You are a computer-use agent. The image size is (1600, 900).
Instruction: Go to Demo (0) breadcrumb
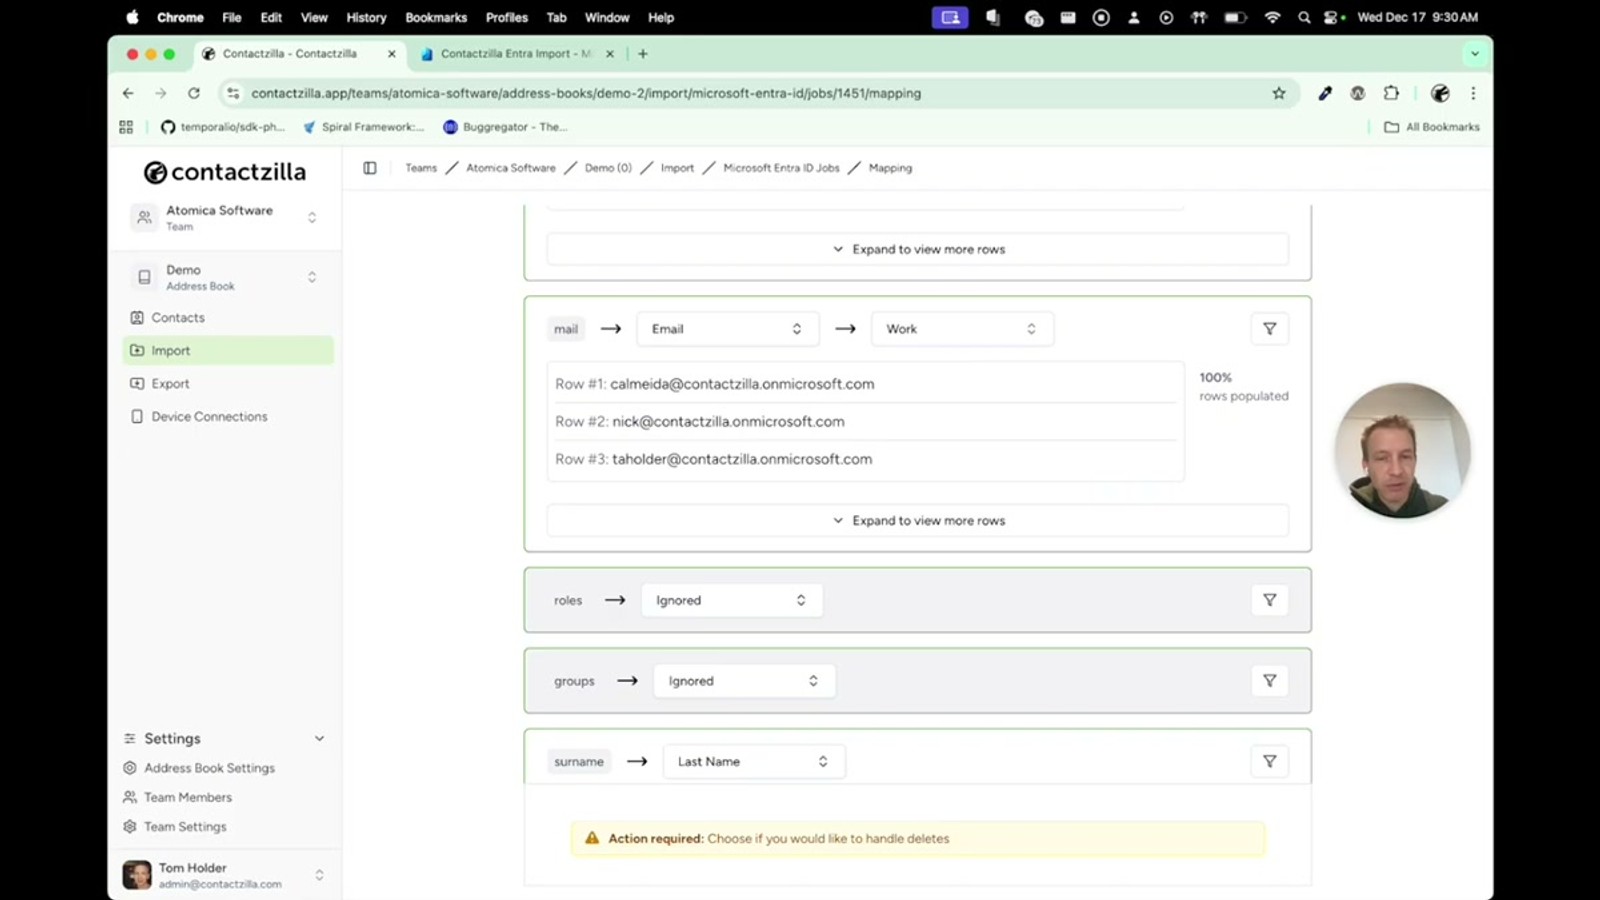click(608, 168)
